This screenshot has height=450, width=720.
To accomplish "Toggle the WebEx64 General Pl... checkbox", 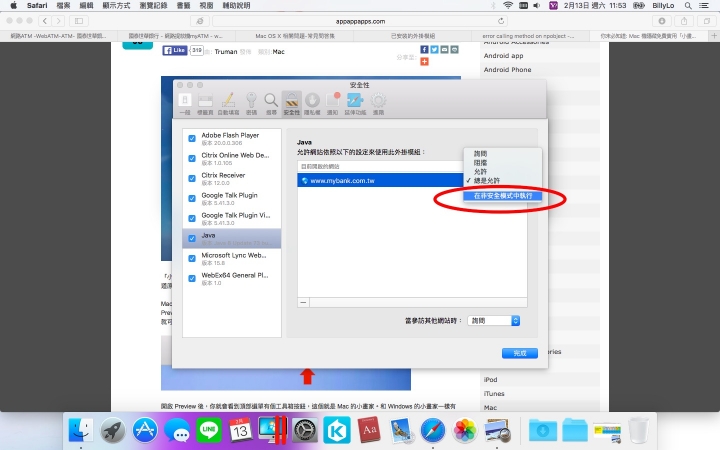I will (x=192, y=278).
